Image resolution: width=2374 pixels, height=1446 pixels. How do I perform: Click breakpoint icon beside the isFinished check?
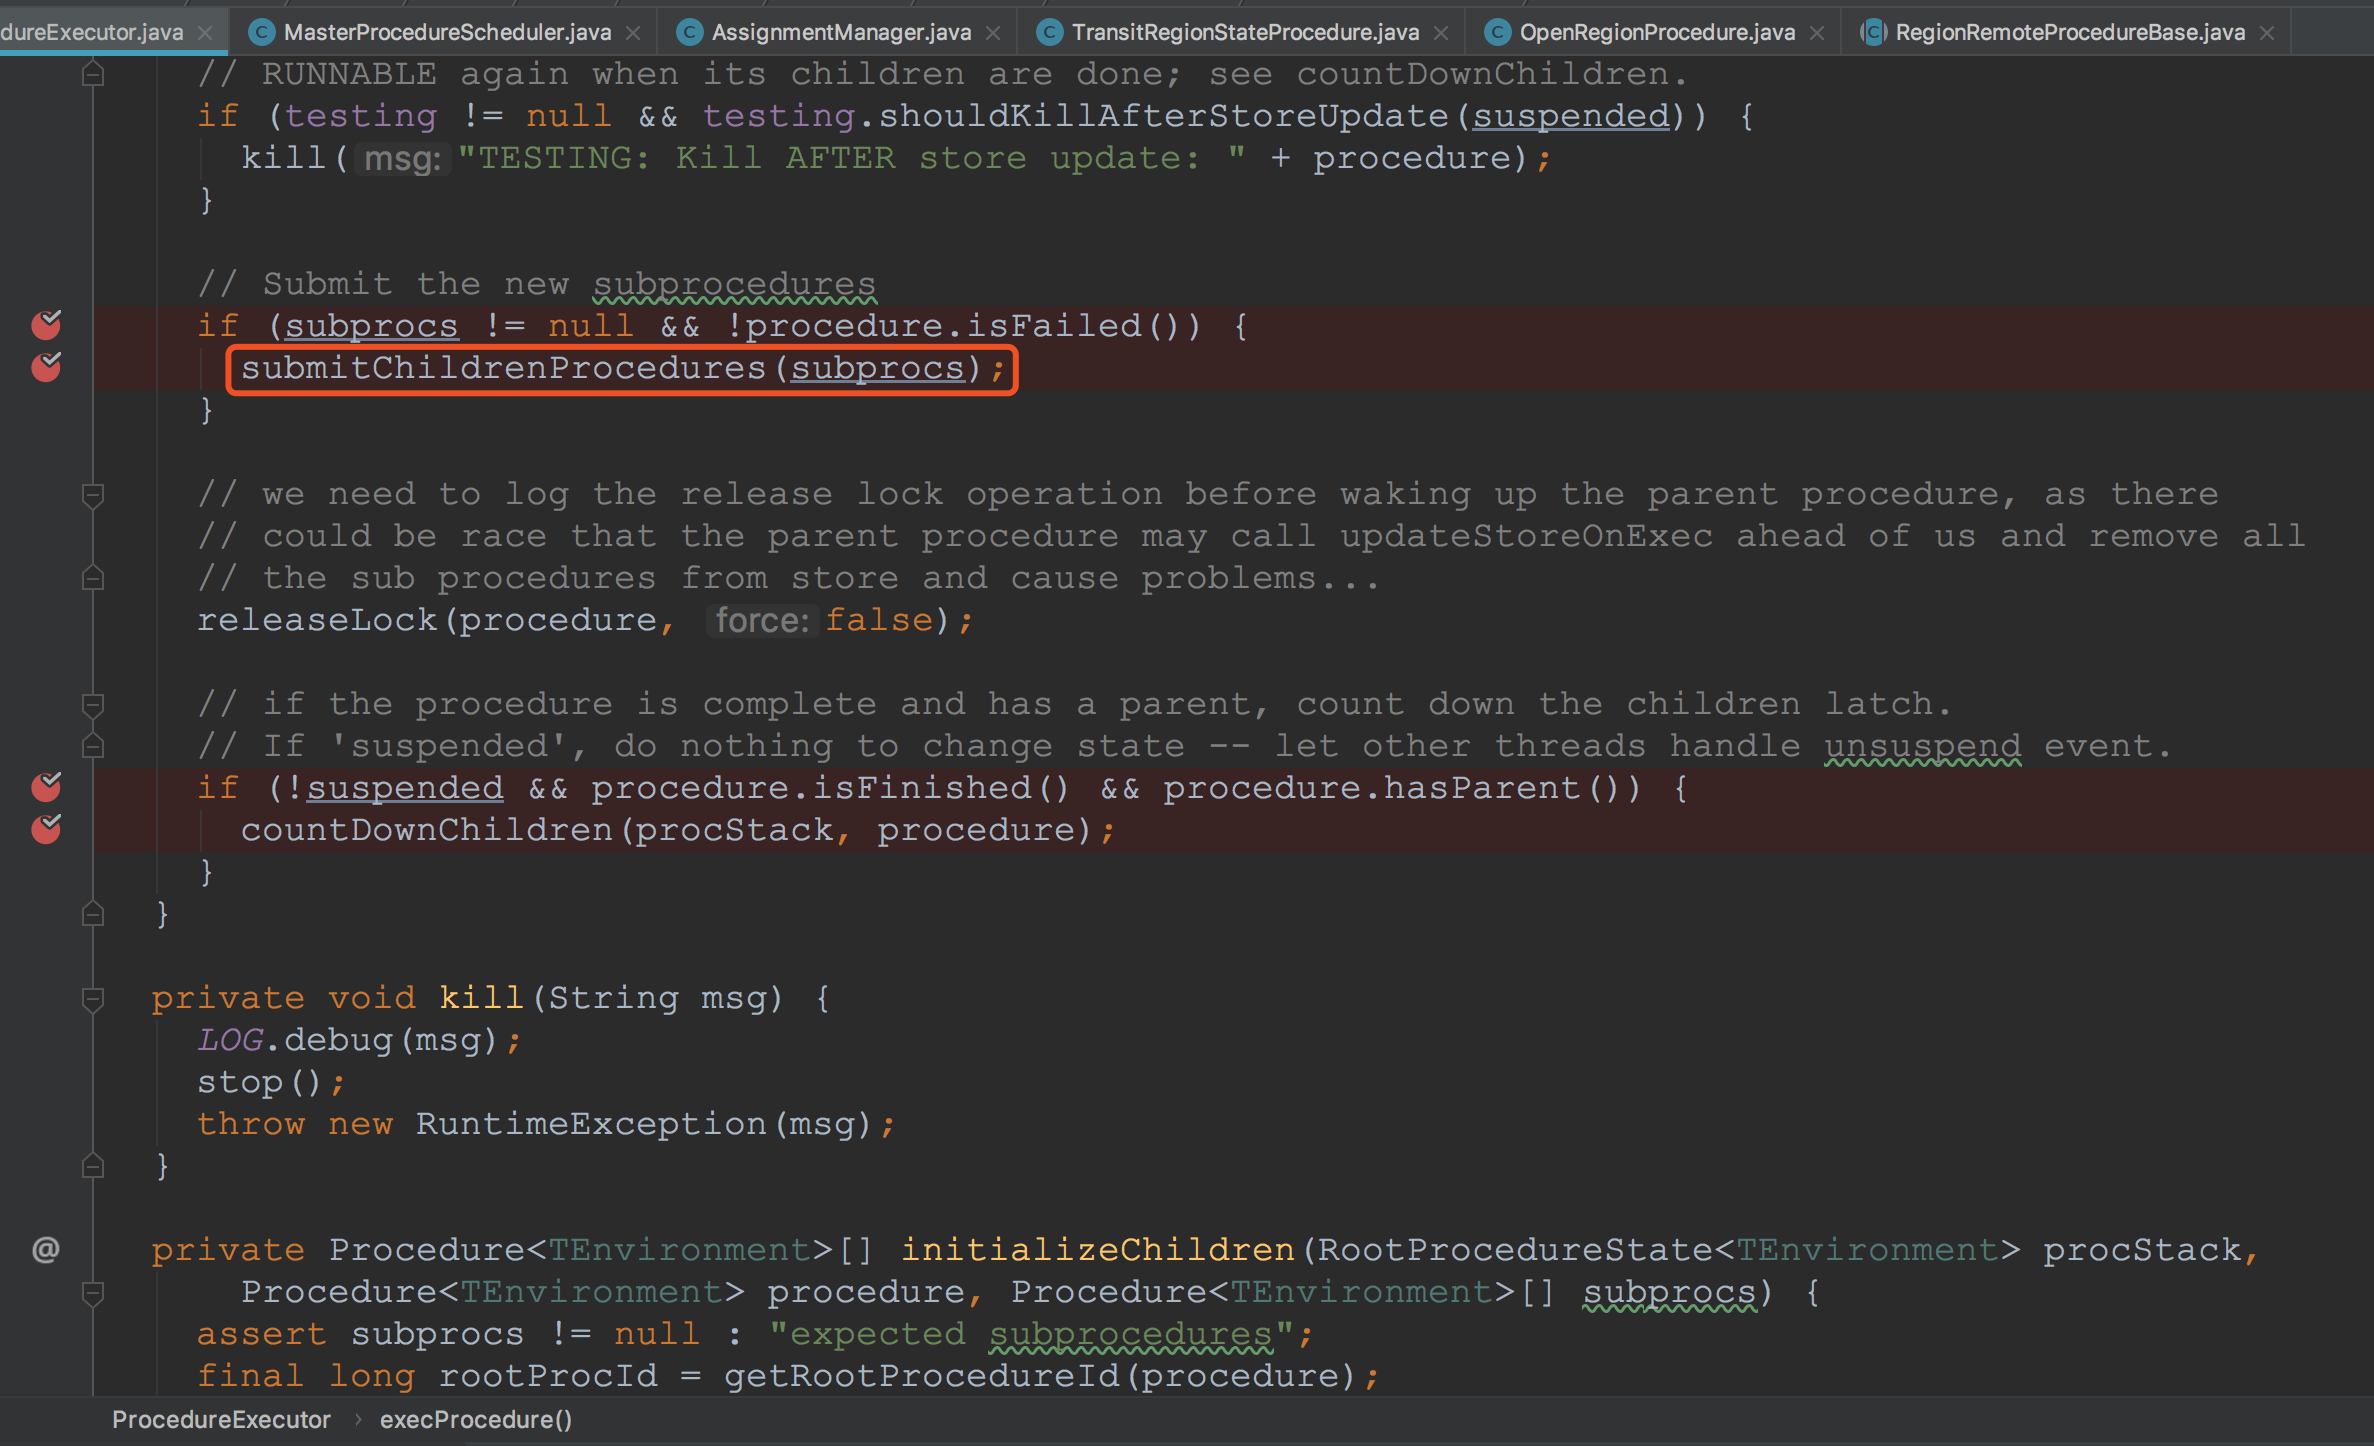[46, 787]
